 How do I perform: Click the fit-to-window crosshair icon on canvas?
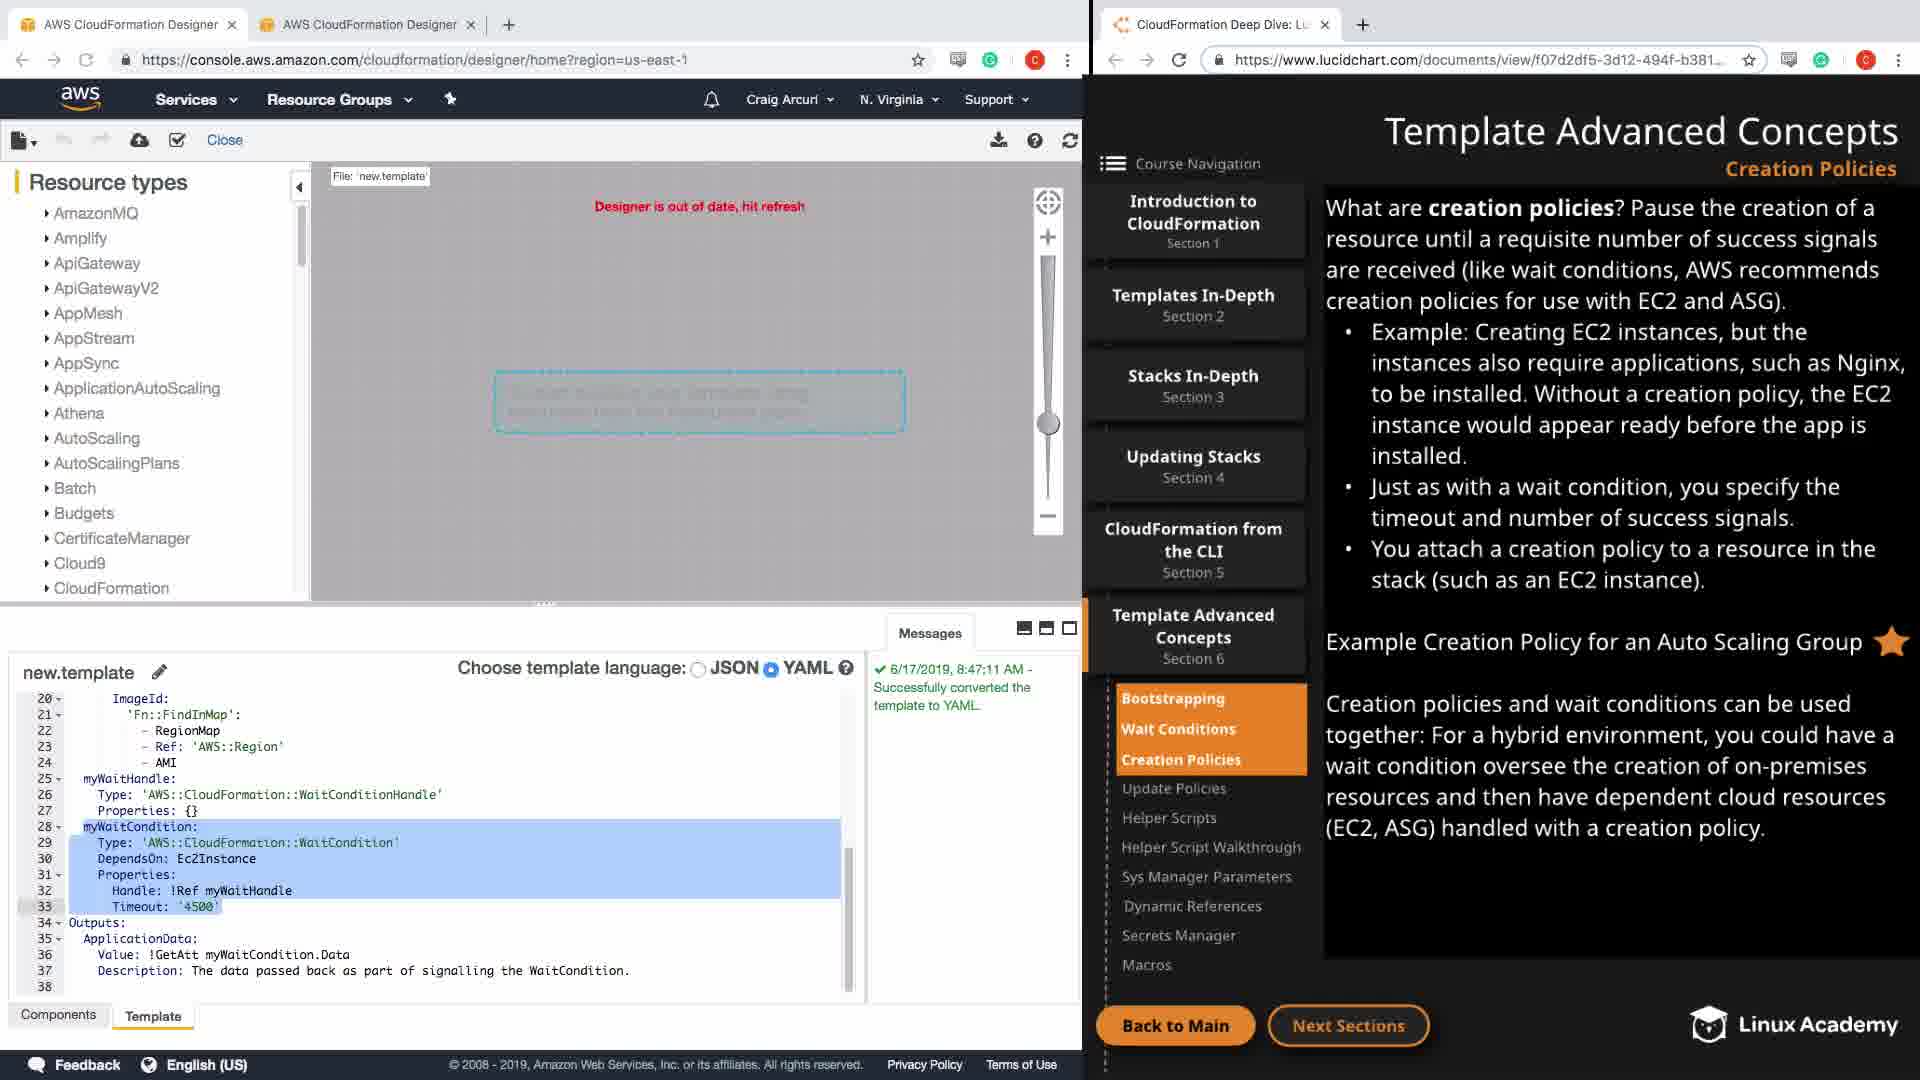pyautogui.click(x=1047, y=203)
